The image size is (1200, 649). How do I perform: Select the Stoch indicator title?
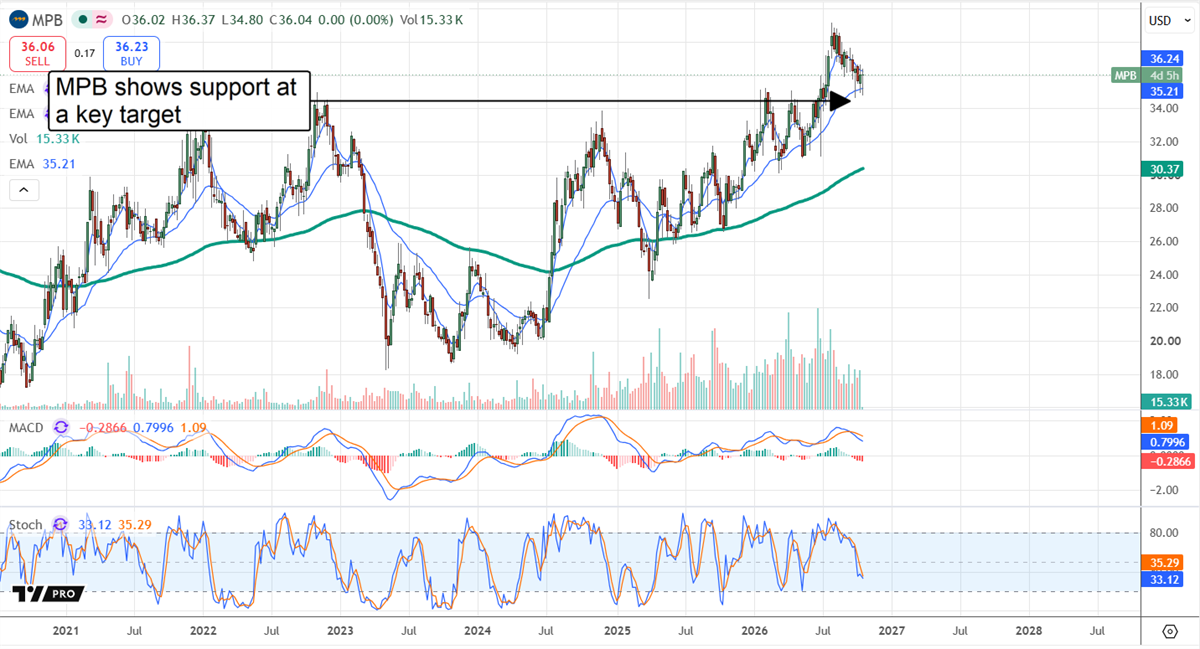pos(27,524)
